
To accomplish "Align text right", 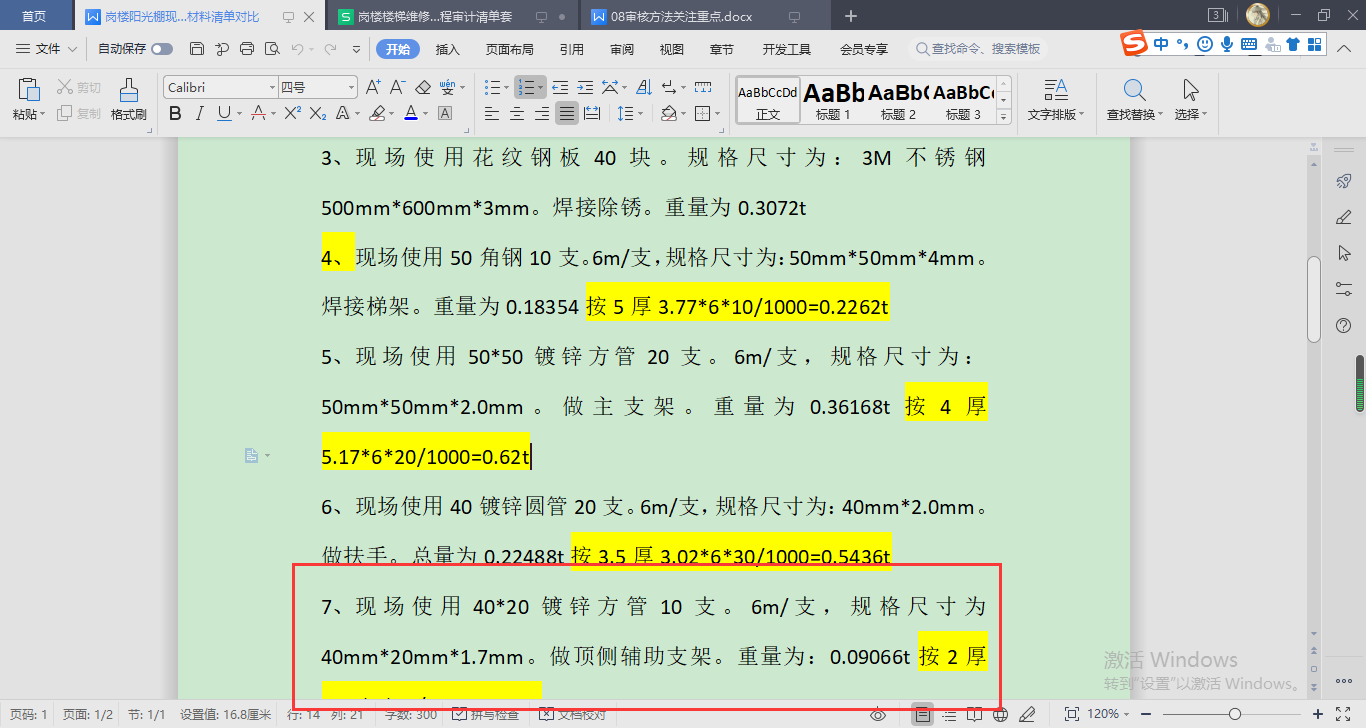I will pos(542,113).
